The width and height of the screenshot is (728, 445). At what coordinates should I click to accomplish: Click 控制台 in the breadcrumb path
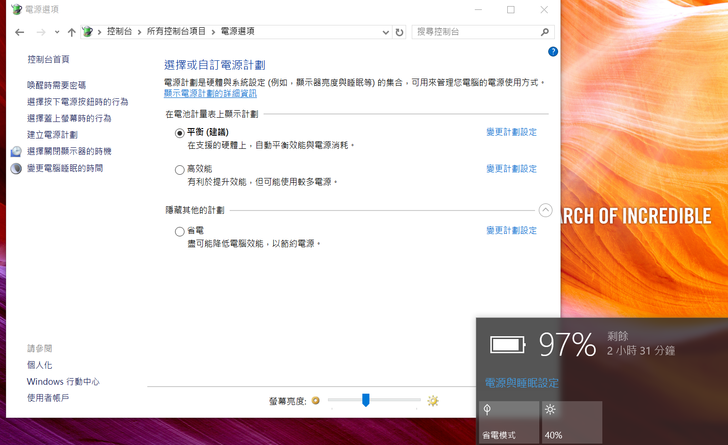coord(118,32)
